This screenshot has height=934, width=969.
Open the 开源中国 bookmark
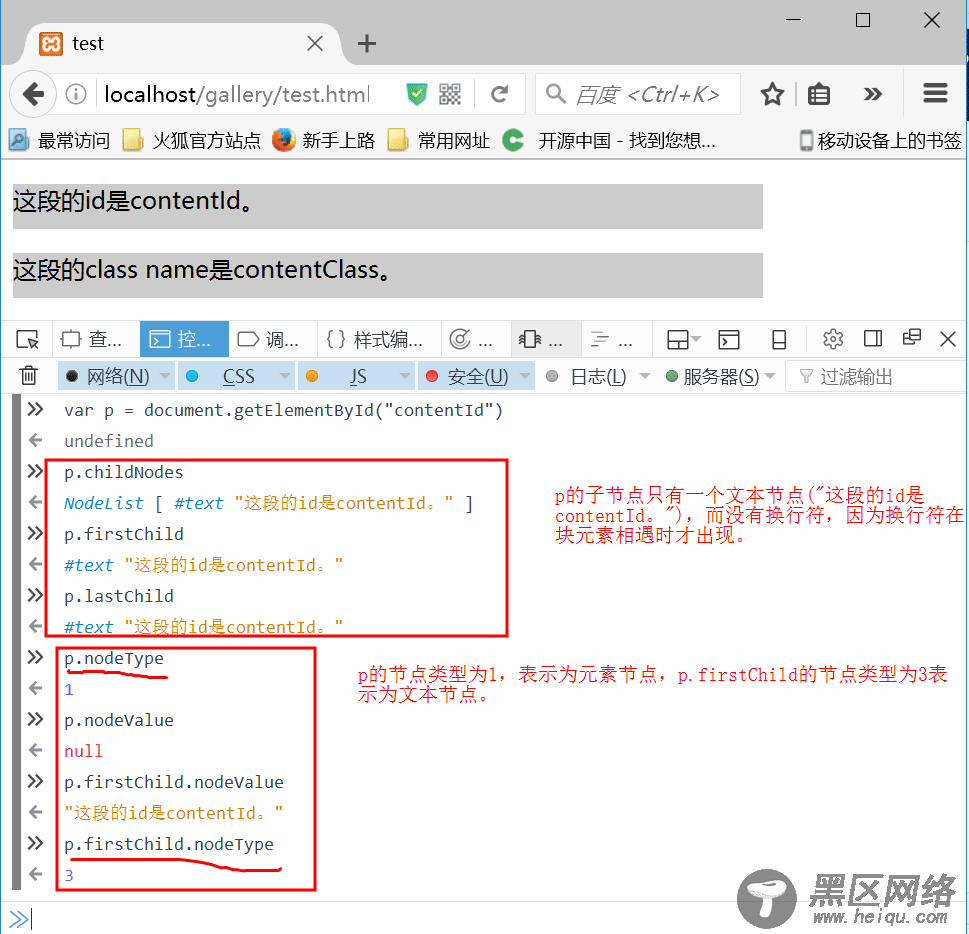coord(609,141)
